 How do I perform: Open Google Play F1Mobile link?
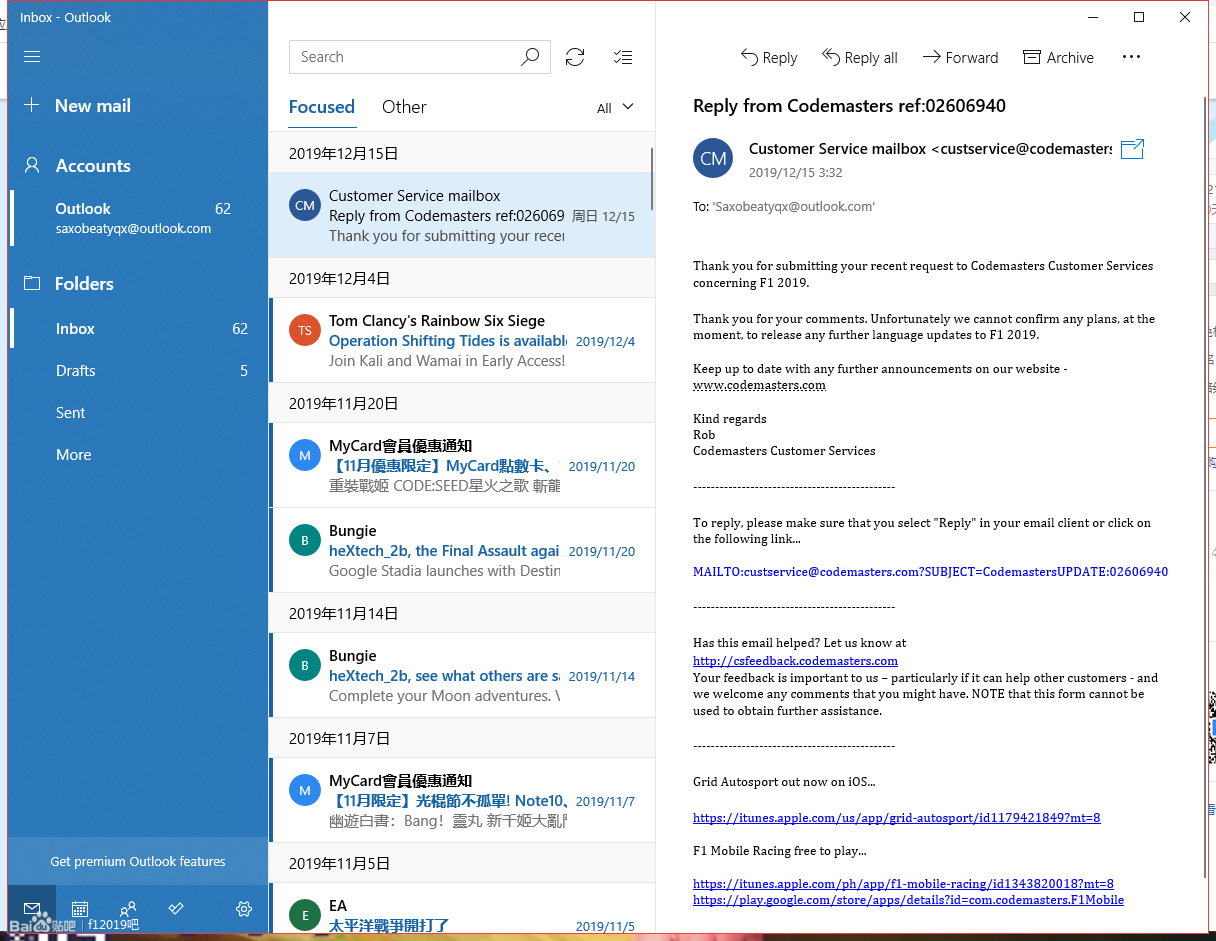(908, 900)
